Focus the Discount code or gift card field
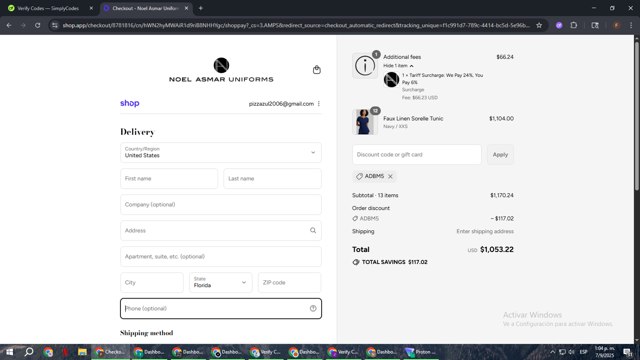 [x=417, y=155]
